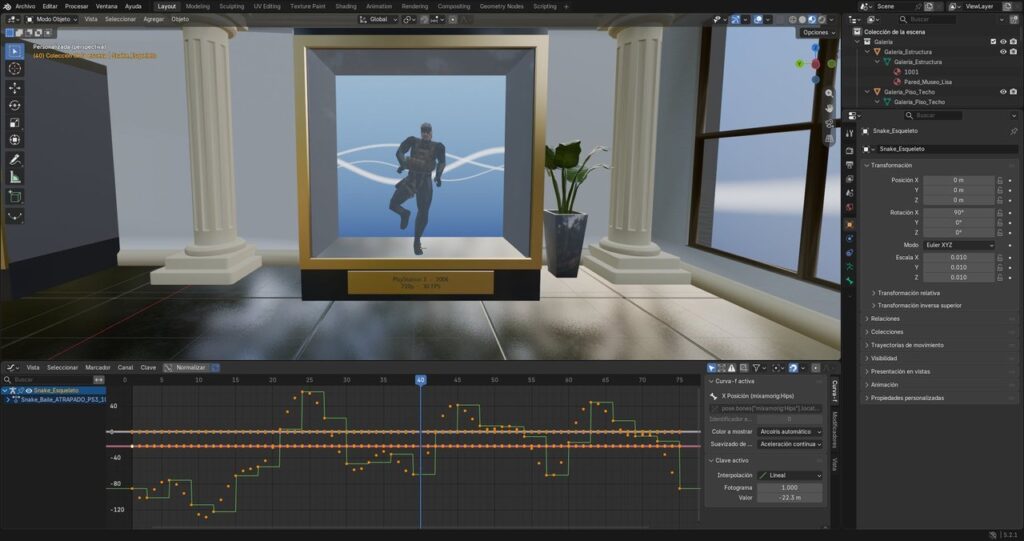
Task: Click the Escala X value slider field
Action: point(959,257)
